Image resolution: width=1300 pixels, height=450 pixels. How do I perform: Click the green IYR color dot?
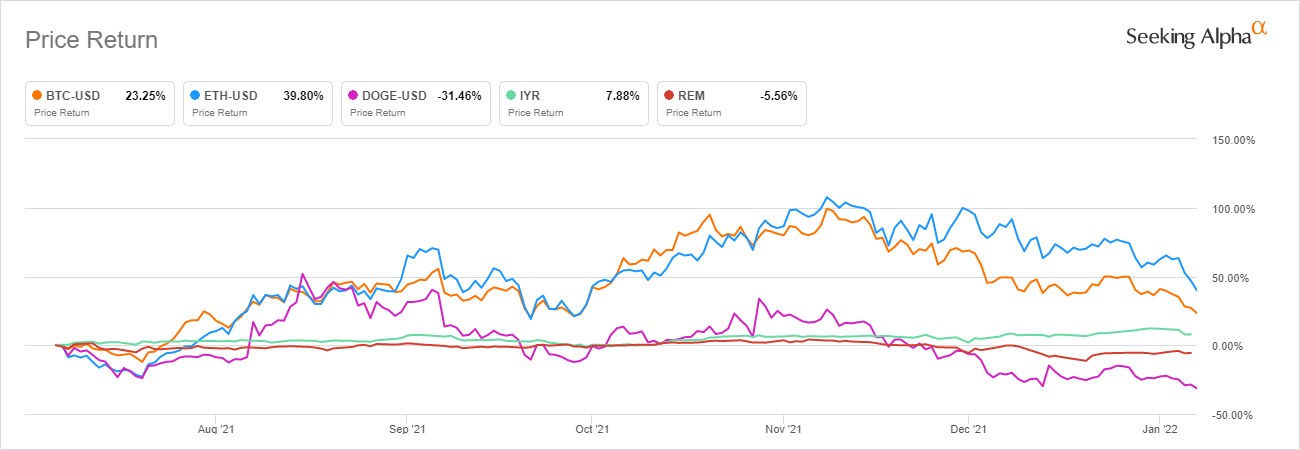pyautogui.click(x=511, y=96)
